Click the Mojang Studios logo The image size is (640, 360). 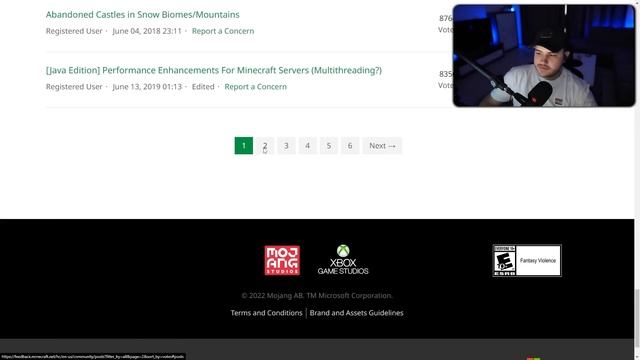[x=282, y=260]
